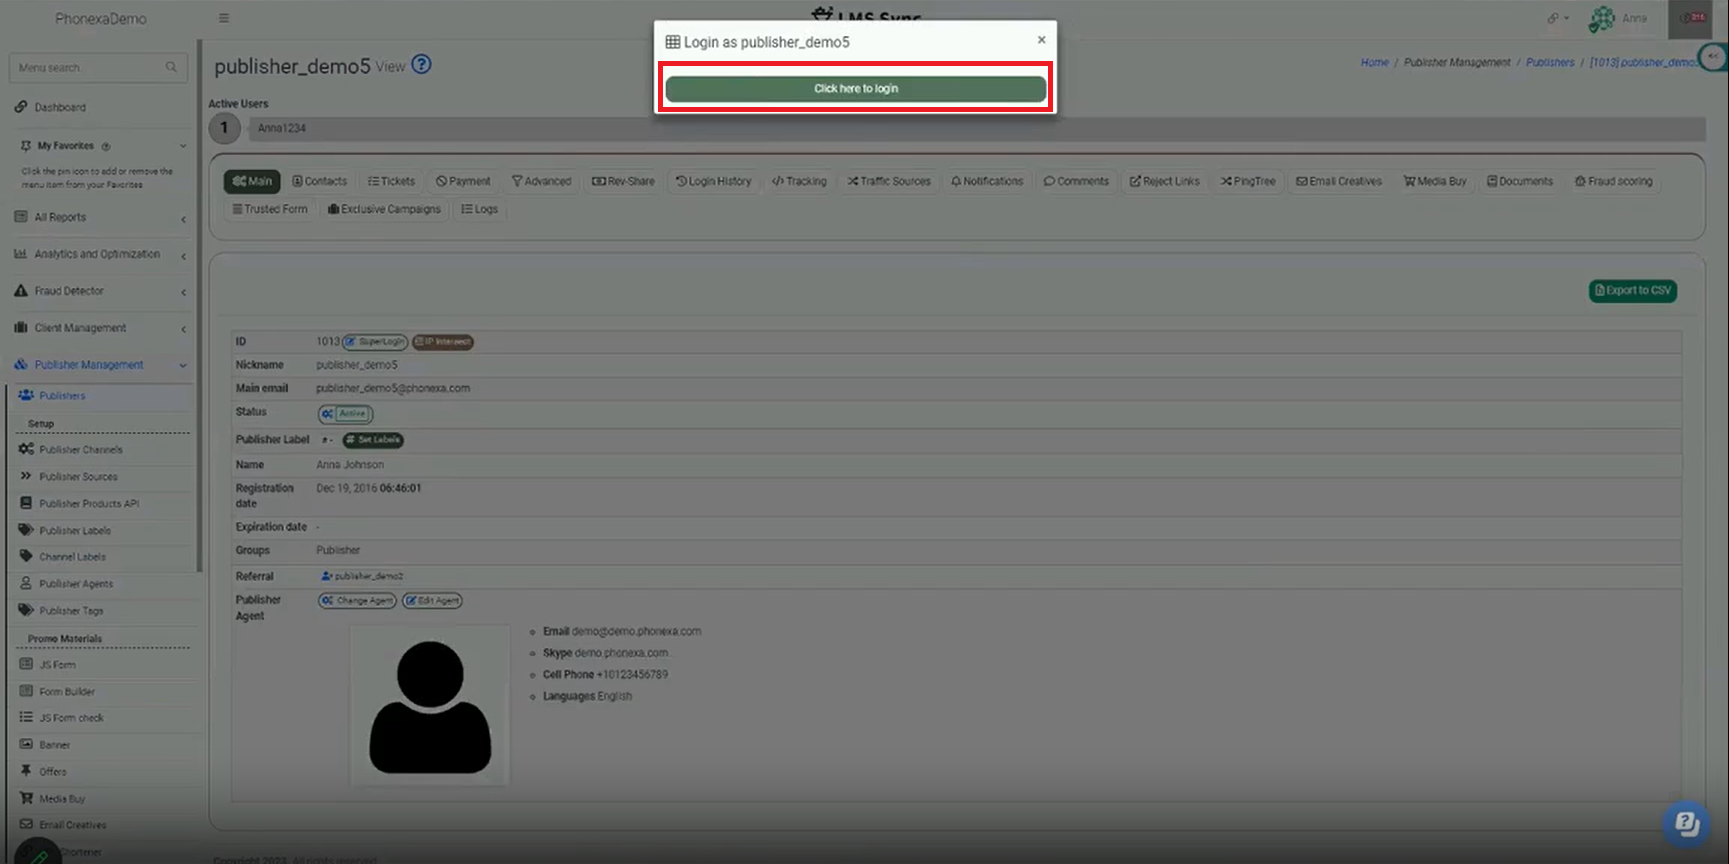
Task: Click the Edit Agent button
Action: click(432, 601)
